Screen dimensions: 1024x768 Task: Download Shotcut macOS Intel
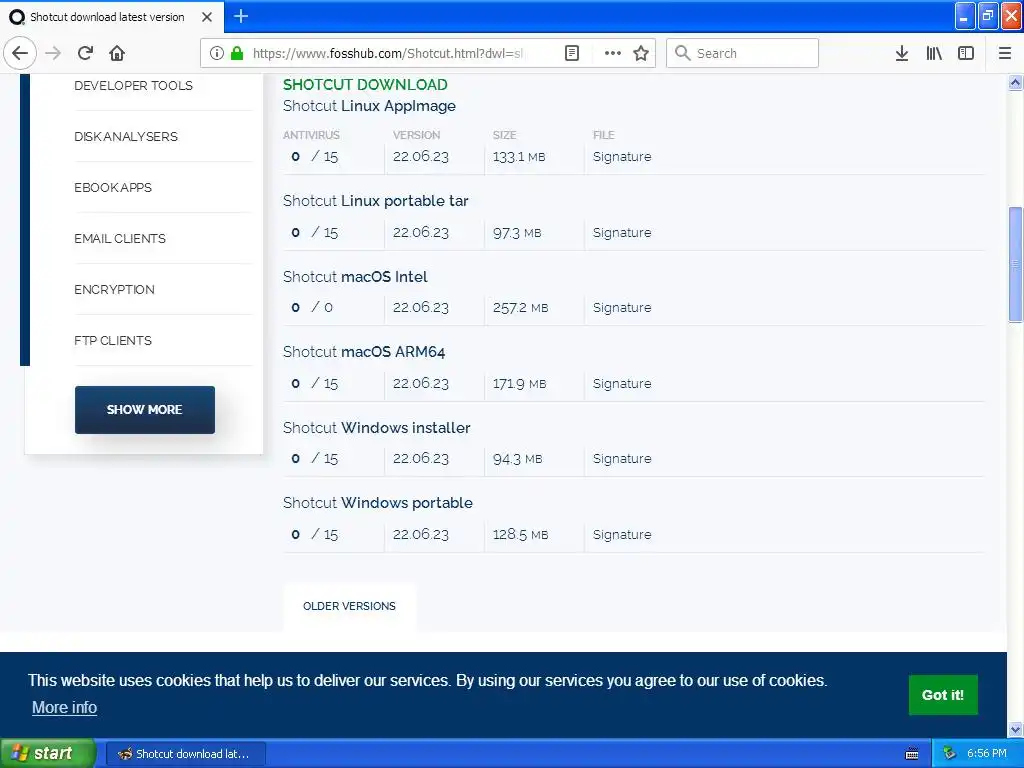click(355, 276)
